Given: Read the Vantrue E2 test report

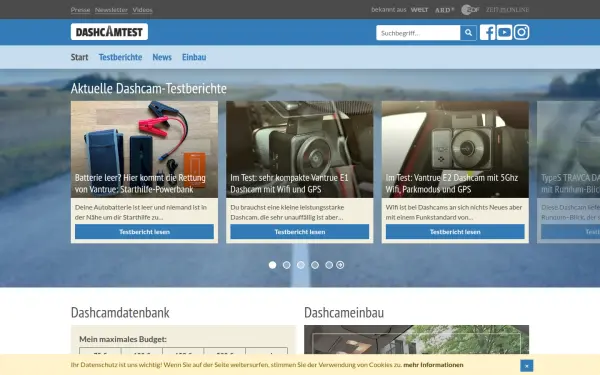Looking at the screenshot, I should (455, 232).
